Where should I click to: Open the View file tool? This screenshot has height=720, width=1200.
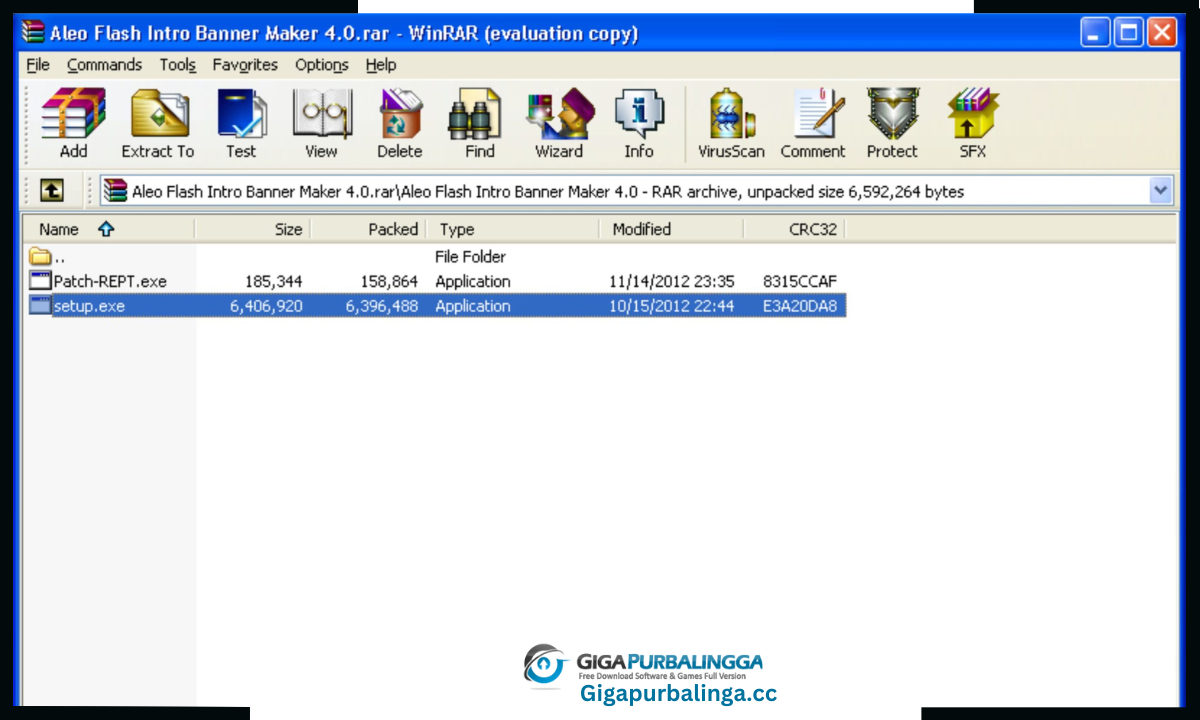(x=321, y=123)
